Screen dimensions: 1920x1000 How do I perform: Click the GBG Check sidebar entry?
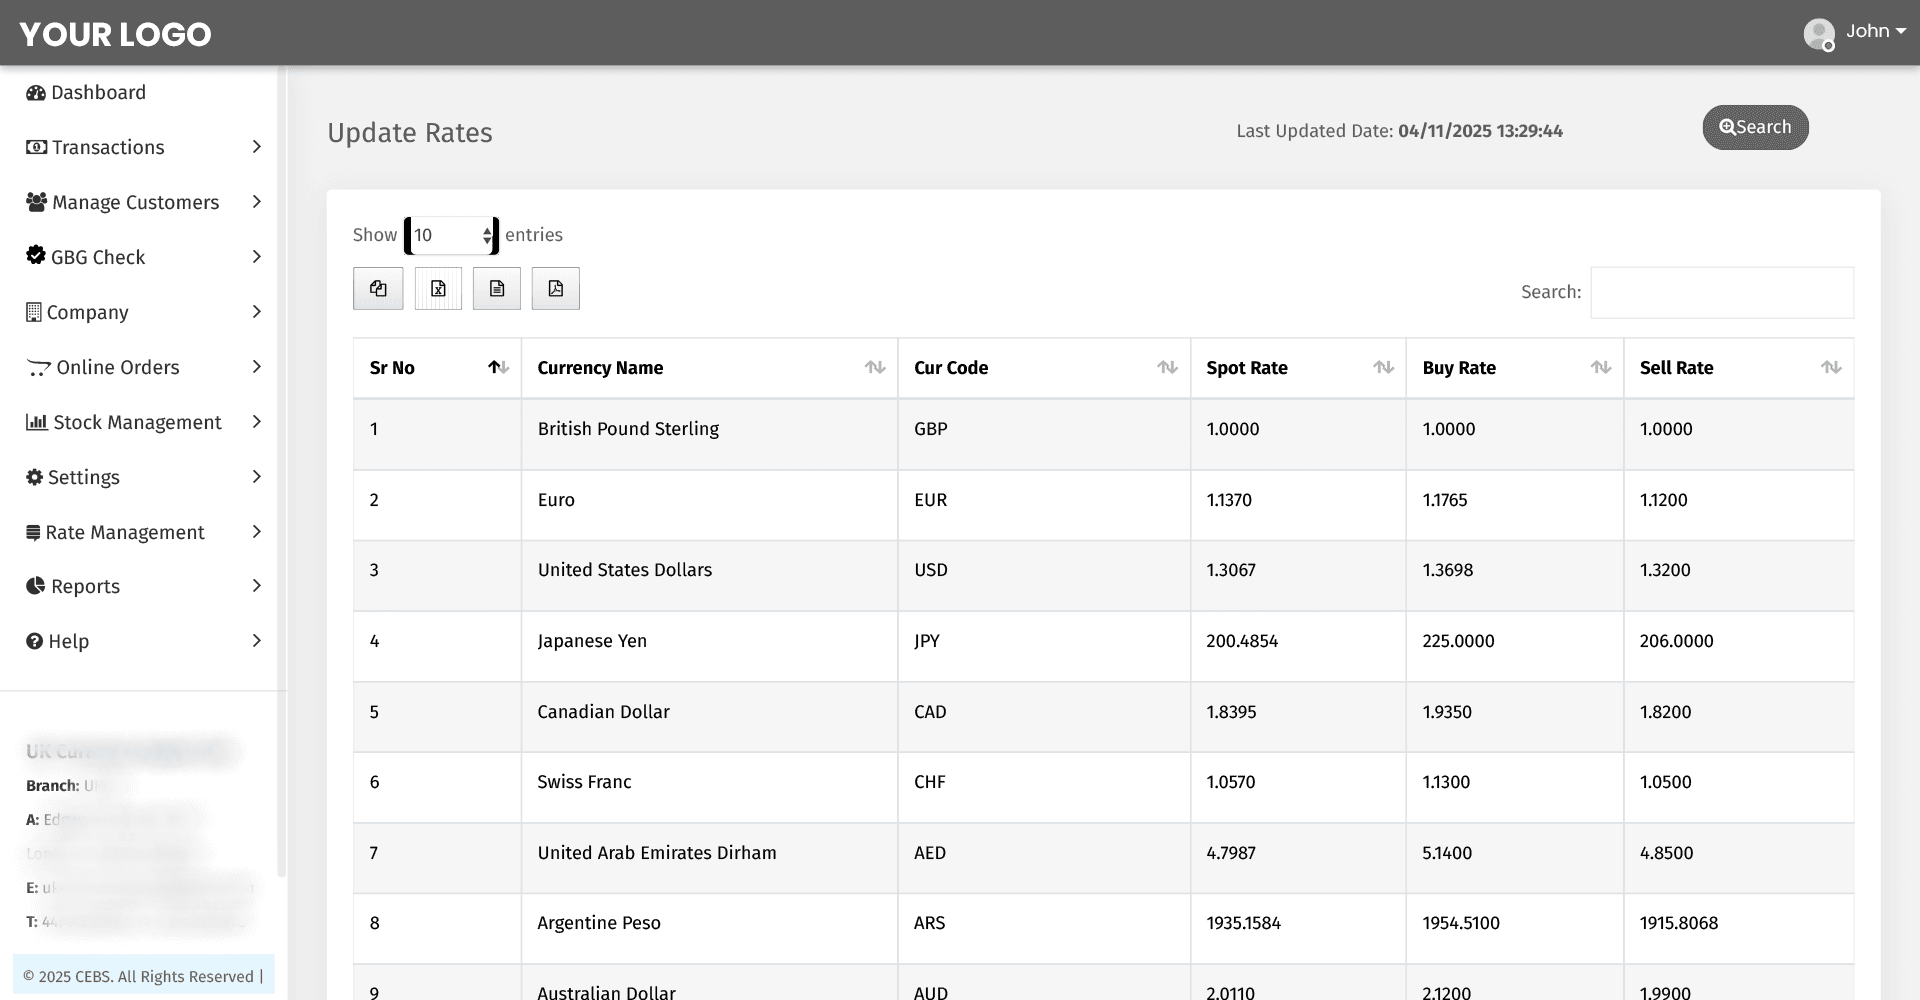tap(98, 257)
